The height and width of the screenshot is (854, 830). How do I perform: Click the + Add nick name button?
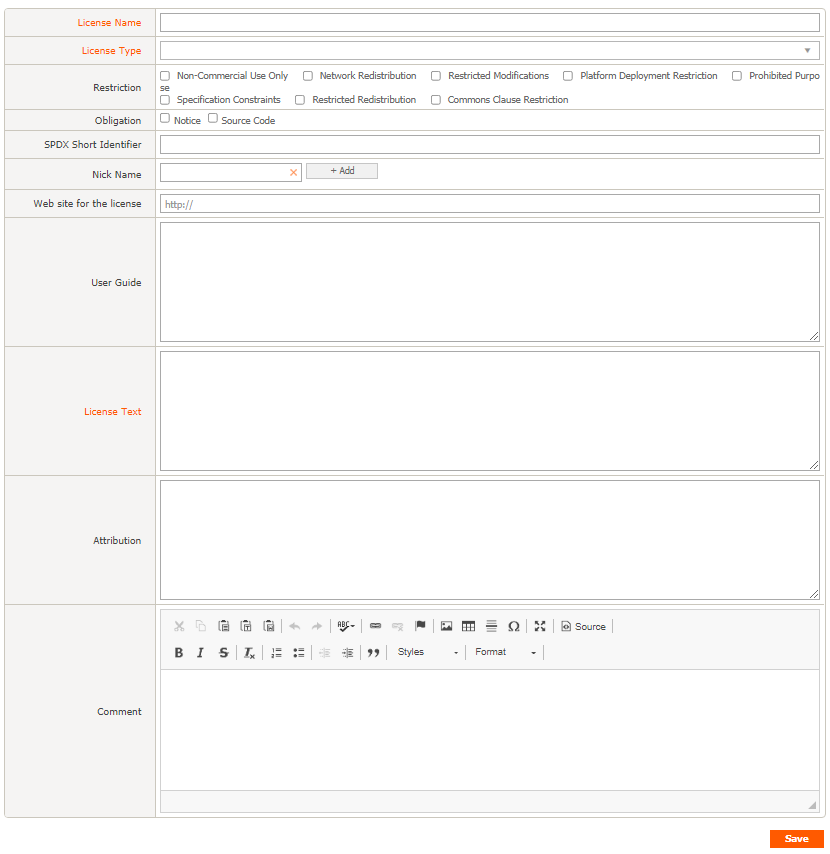pyautogui.click(x=342, y=171)
